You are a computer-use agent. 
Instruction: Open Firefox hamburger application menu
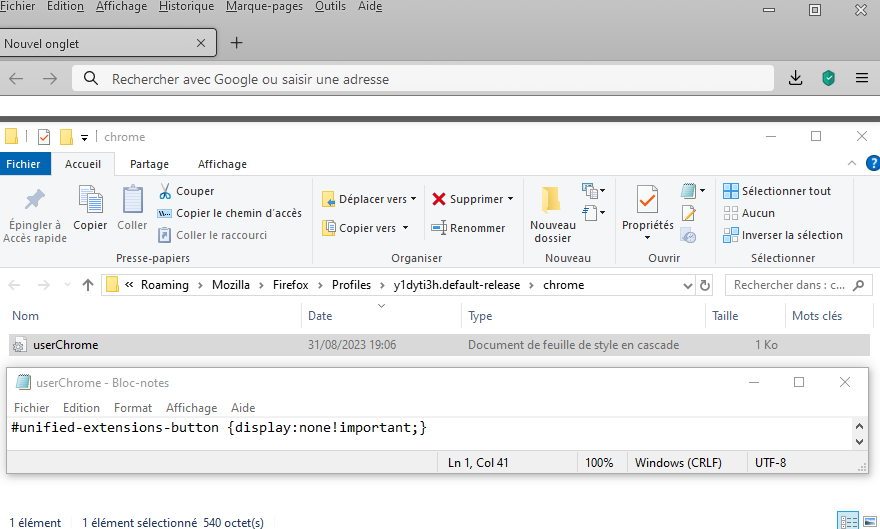(x=862, y=78)
